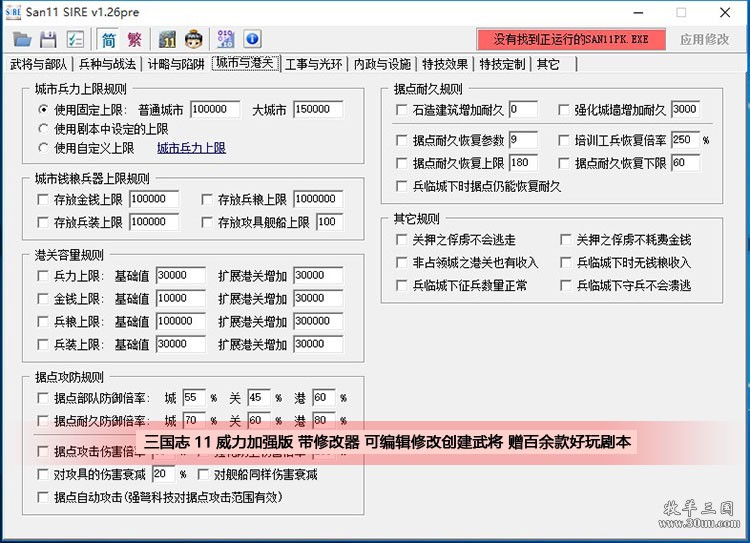Select 使用剧本中设定的上限 radio button

pos(43,129)
